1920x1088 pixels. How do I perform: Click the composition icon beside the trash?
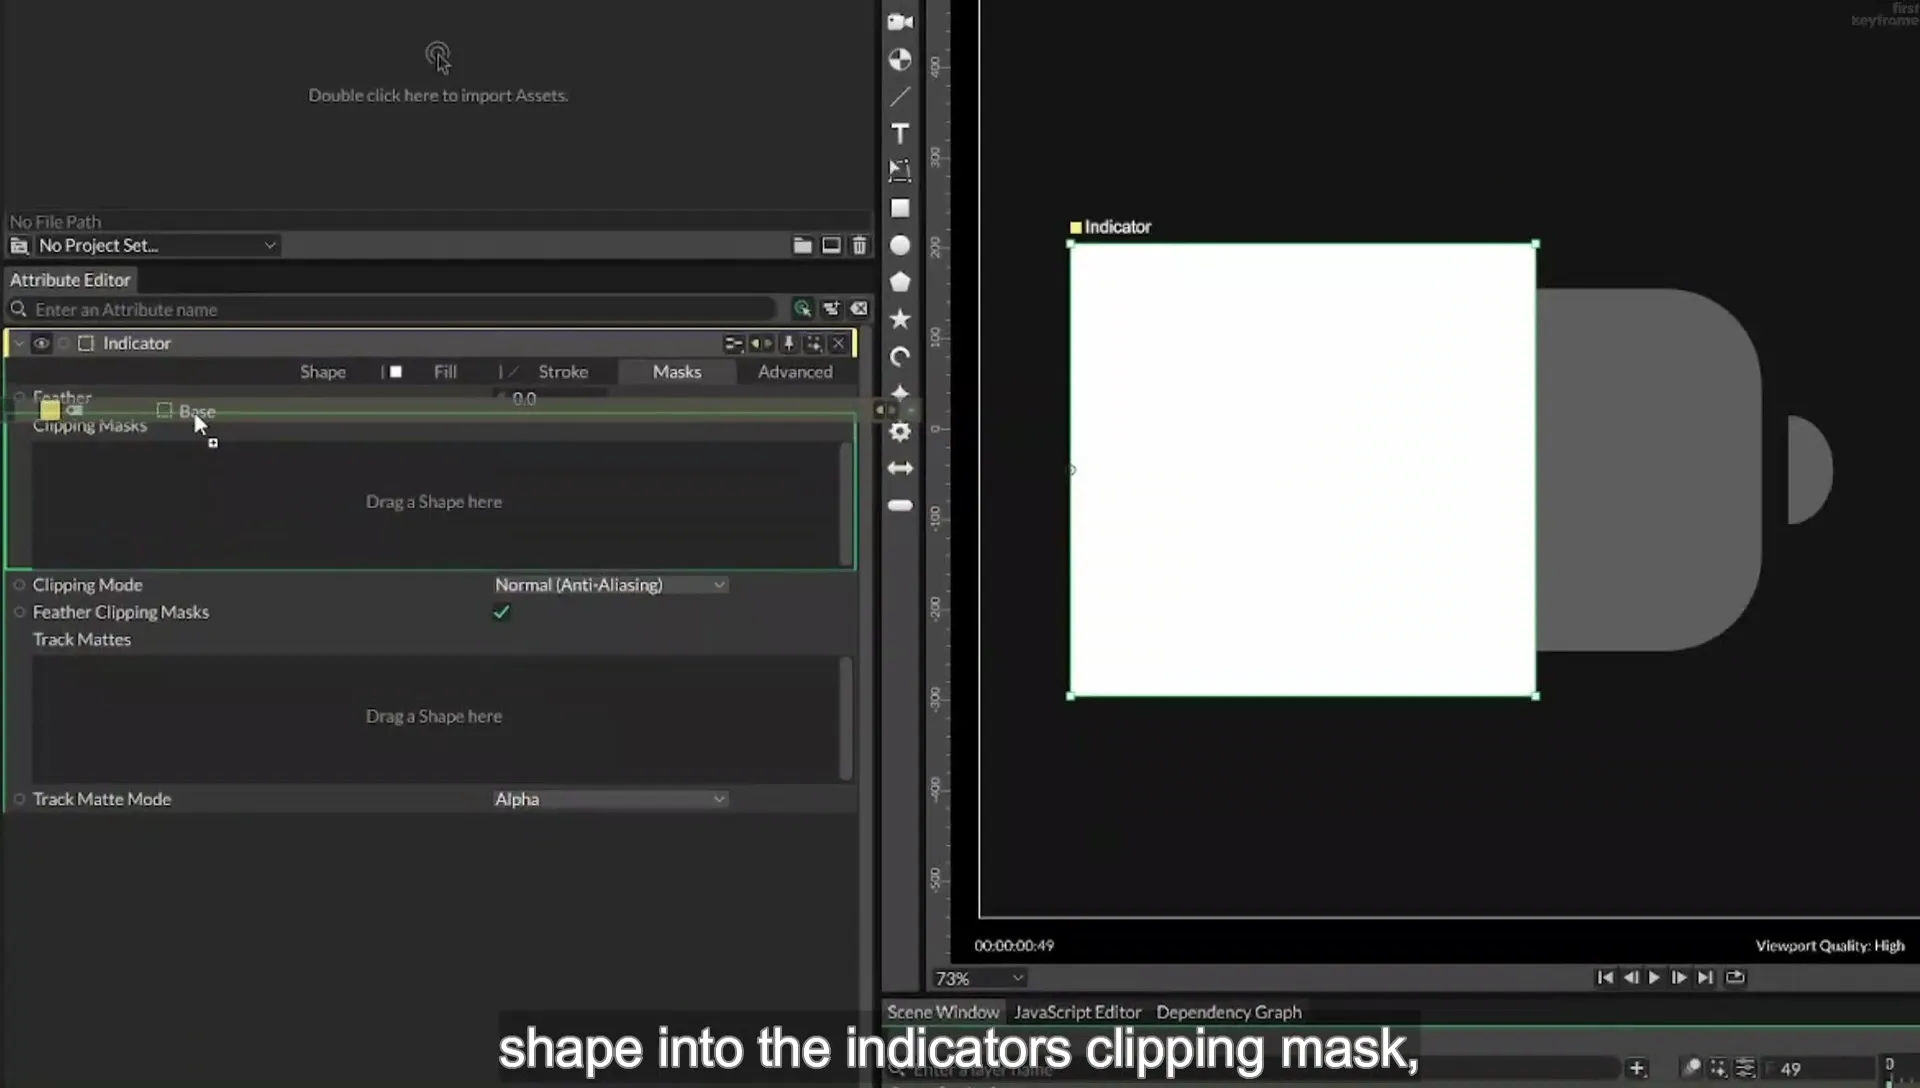831,245
